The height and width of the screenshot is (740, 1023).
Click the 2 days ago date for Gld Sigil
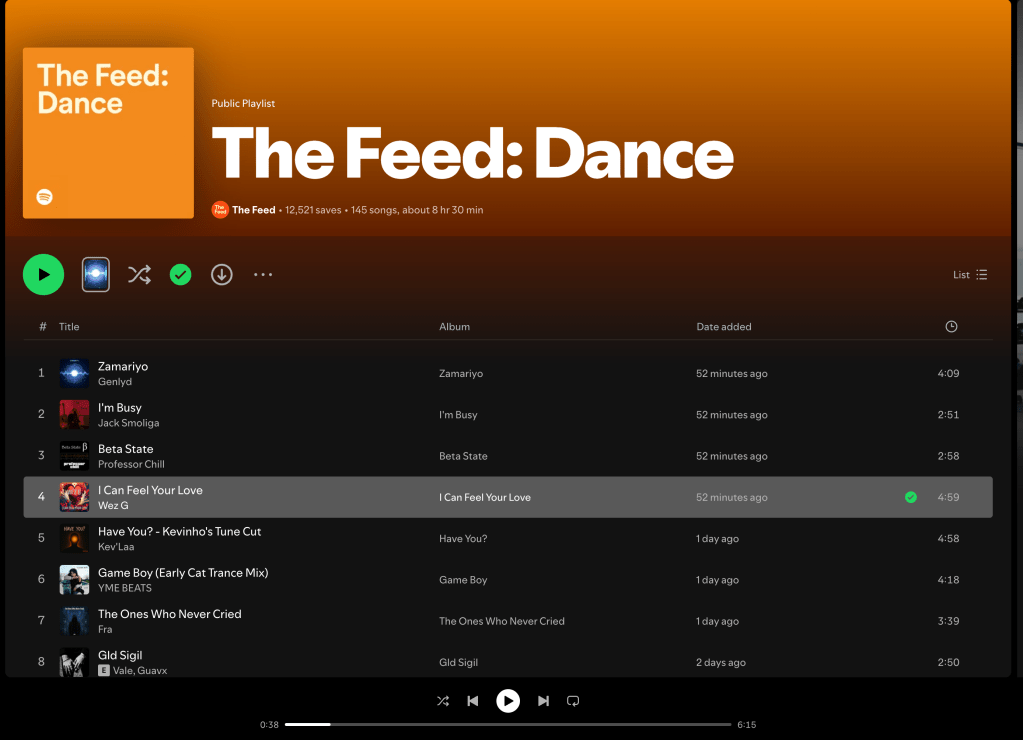[x=720, y=662]
